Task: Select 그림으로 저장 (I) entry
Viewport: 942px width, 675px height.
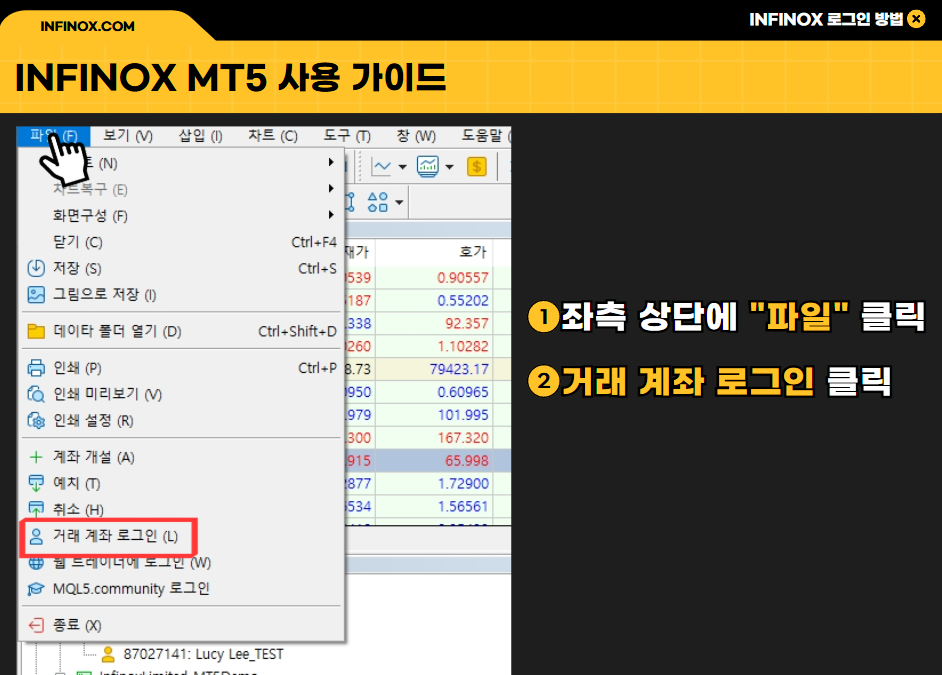Action: coord(181,294)
